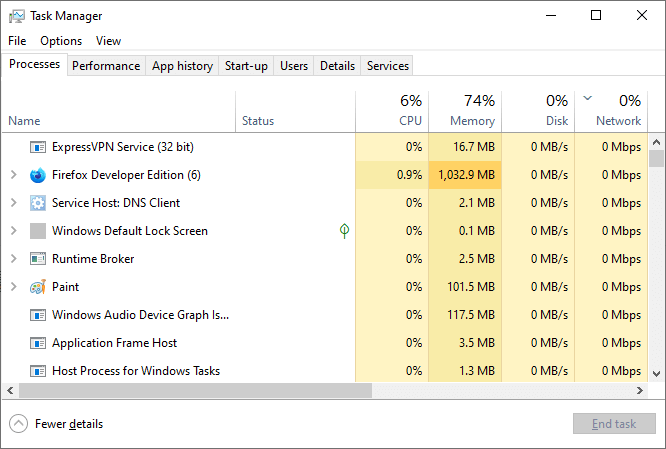Expand Service Host: DNS Client group

coord(14,203)
